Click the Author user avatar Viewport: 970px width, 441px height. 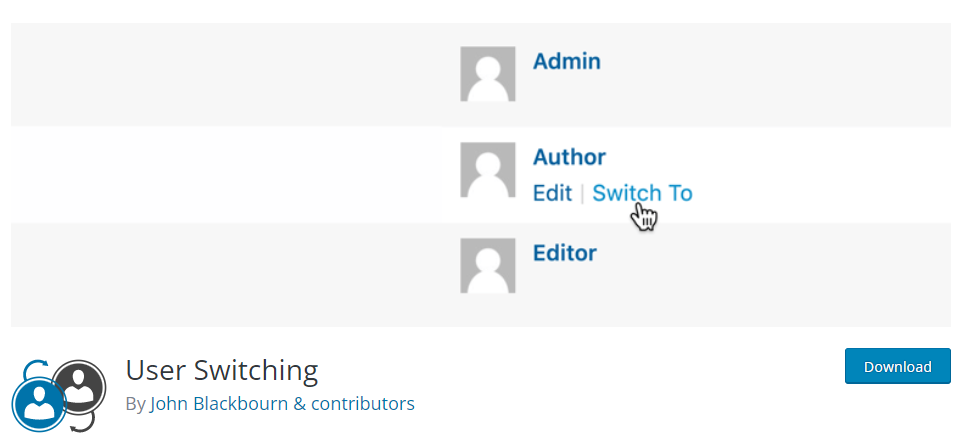tap(487, 169)
